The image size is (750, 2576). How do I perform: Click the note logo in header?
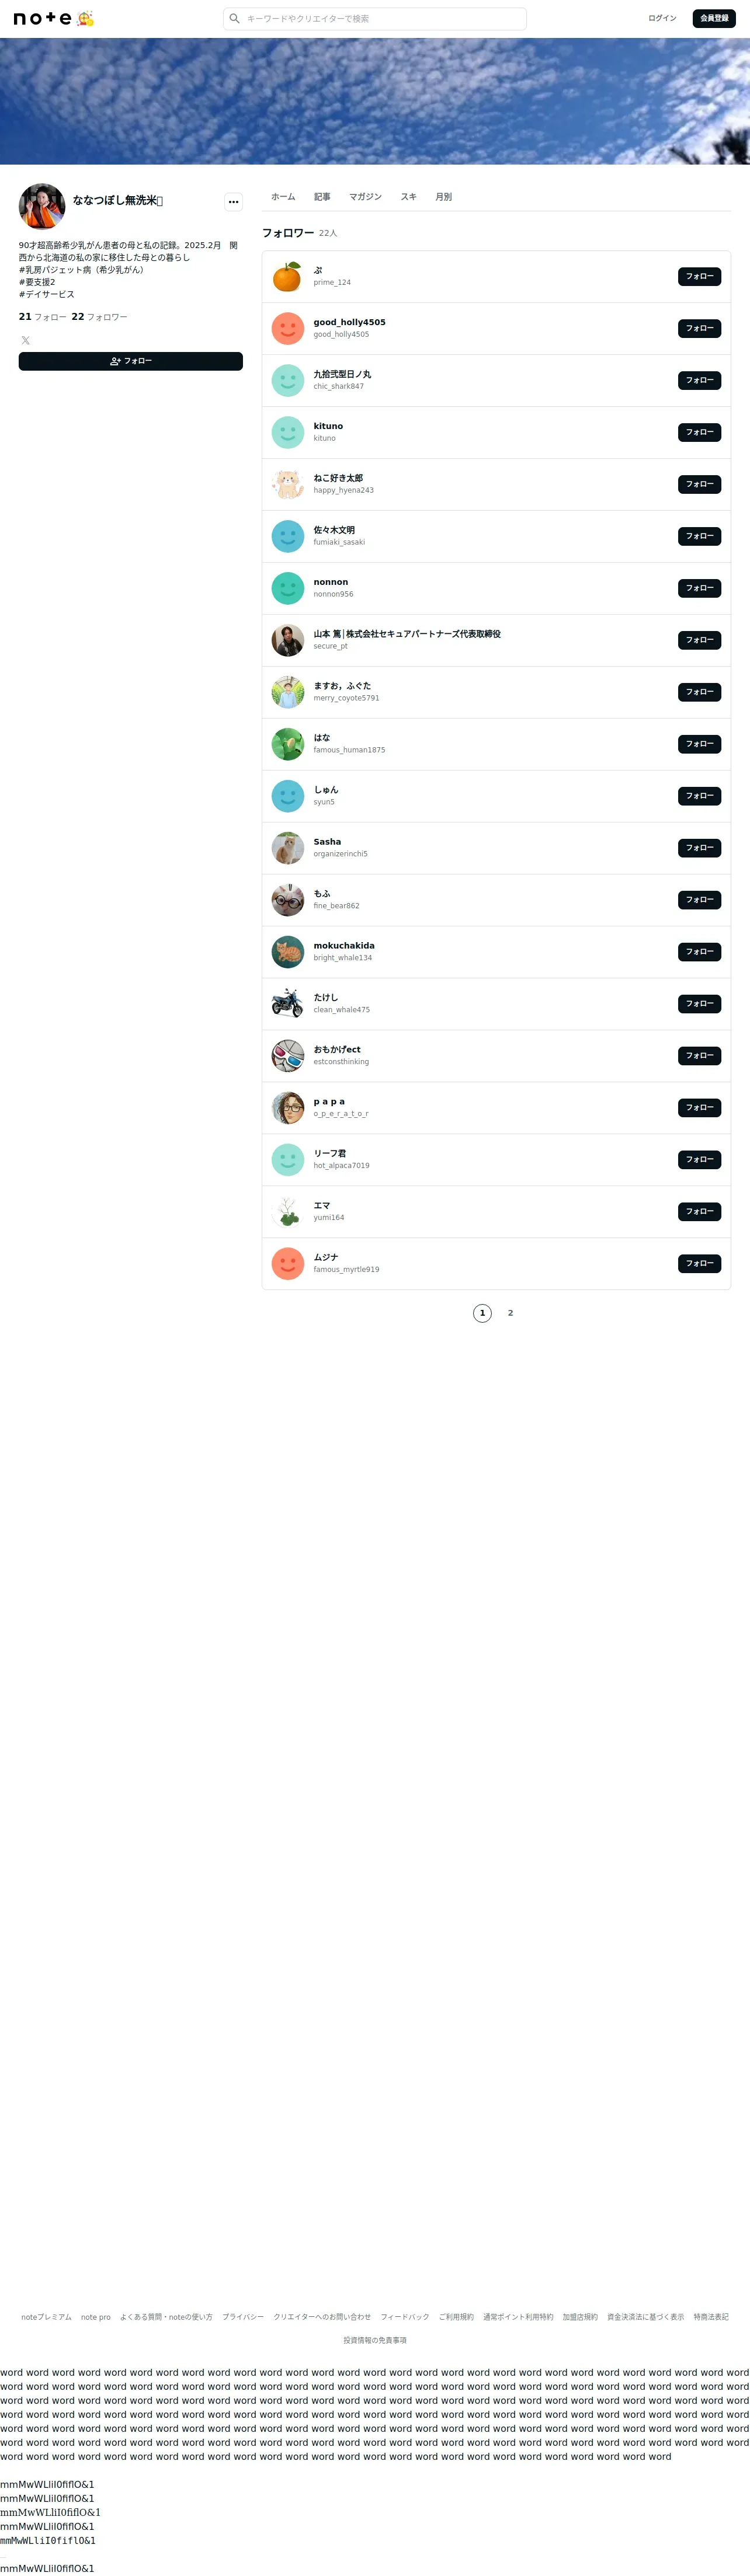[x=42, y=18]
